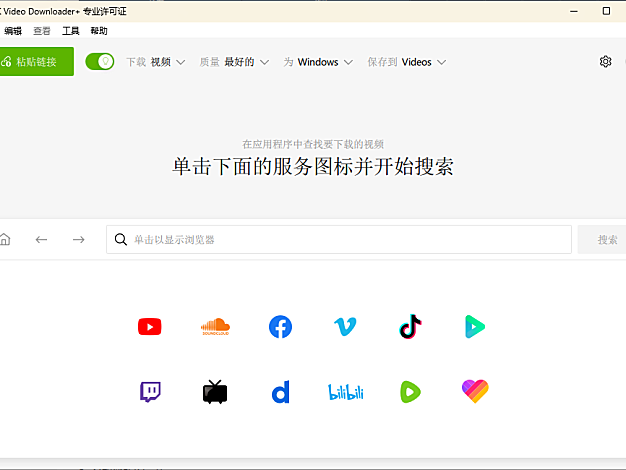Go to browser home page
This screenshot has height=470, width=626.
(5, 239)
